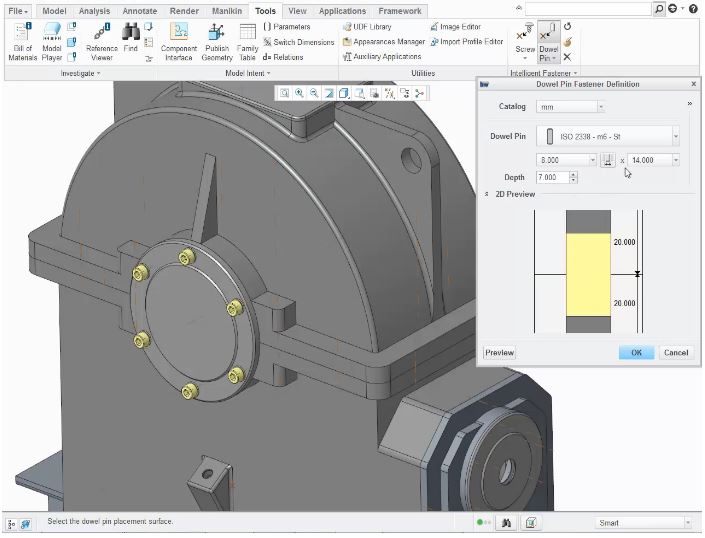The image size is (705, 538).
Task: Collapse the 2D Preview section
Action: [x=487, y=194]
